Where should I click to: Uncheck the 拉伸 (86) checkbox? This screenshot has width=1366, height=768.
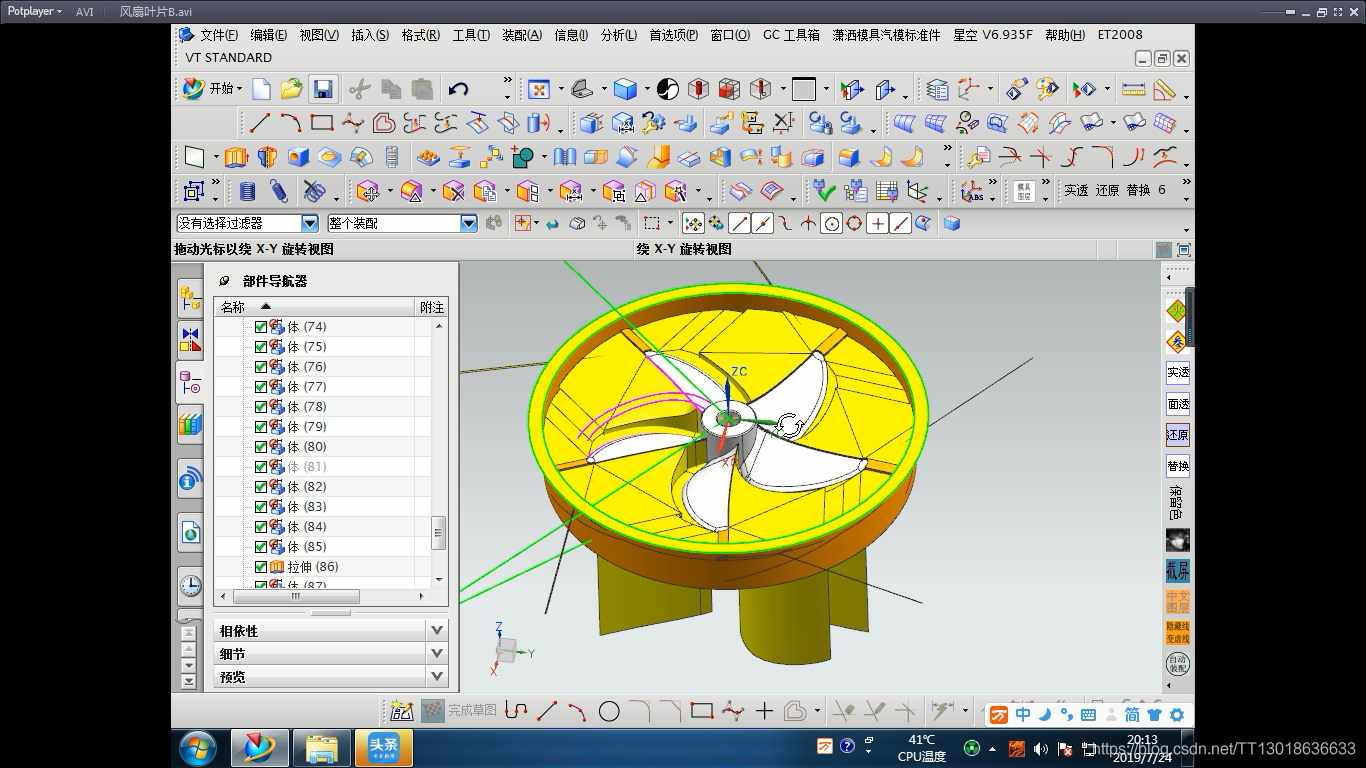pos(261,567)
